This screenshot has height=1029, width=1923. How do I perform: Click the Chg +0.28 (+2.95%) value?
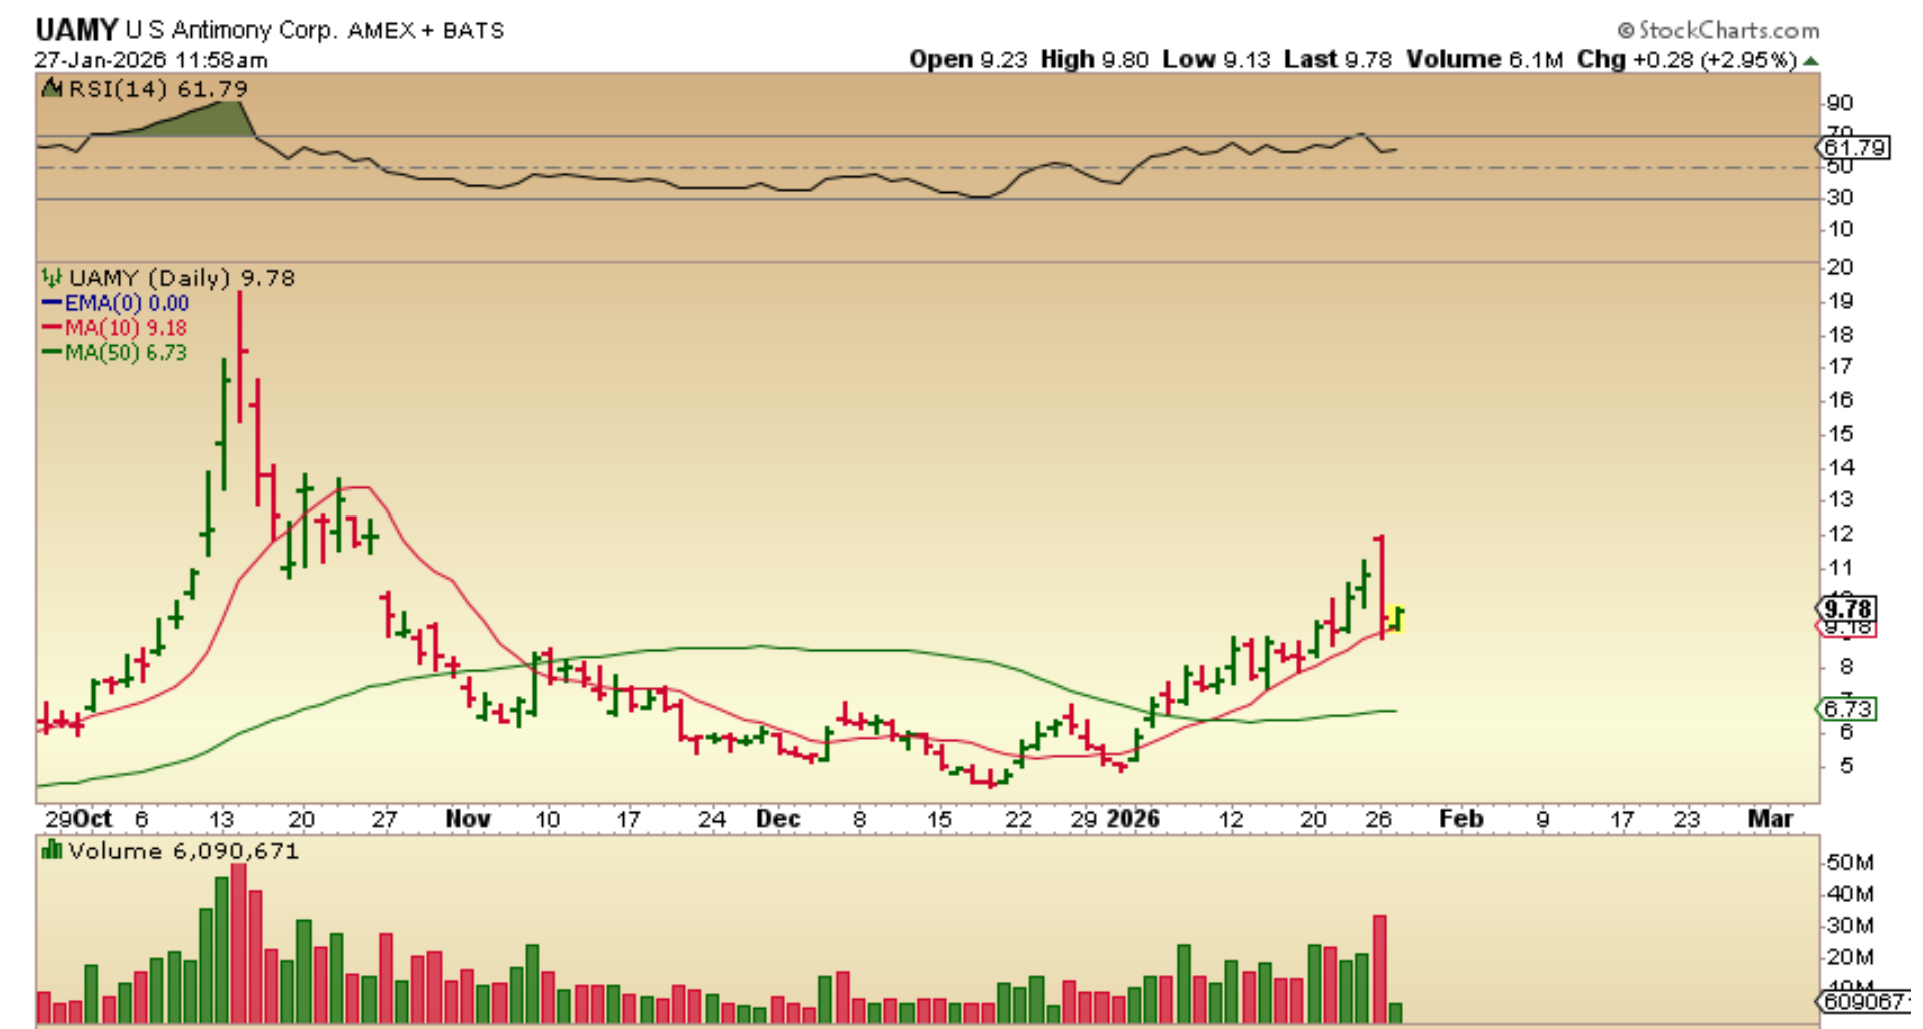click(1688, 60)
